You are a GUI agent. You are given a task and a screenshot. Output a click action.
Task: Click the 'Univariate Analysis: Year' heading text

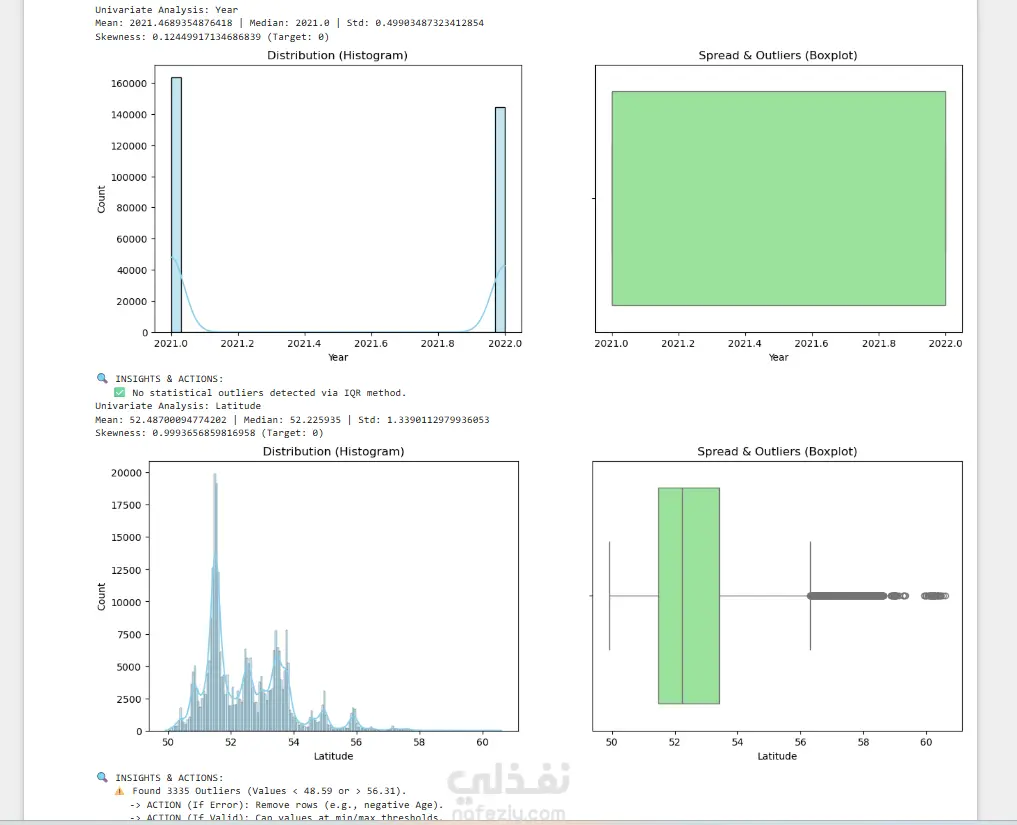click(x=167, y=10)
